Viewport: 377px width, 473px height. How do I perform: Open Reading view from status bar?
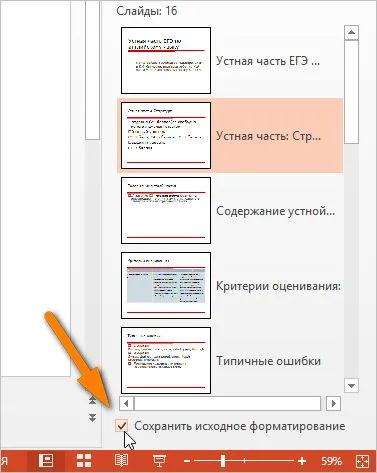coord(121,461)
